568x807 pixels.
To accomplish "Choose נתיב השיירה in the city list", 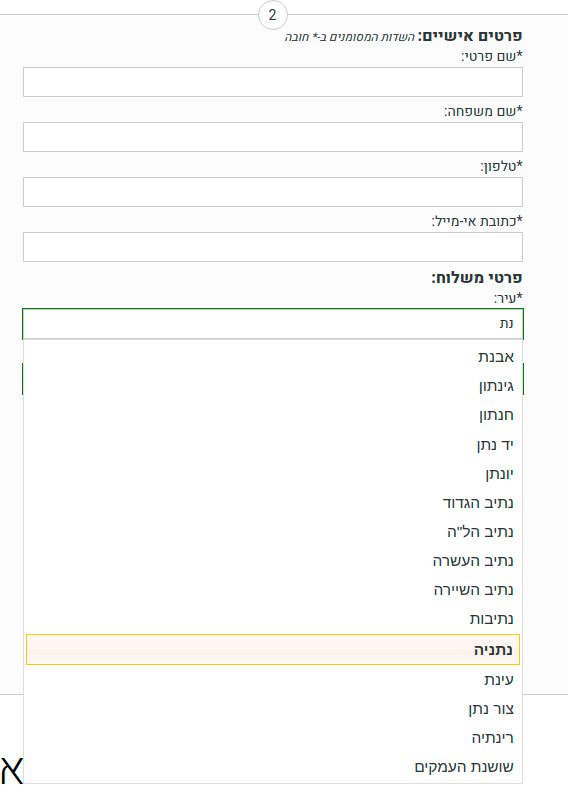I will pos(273,590).
